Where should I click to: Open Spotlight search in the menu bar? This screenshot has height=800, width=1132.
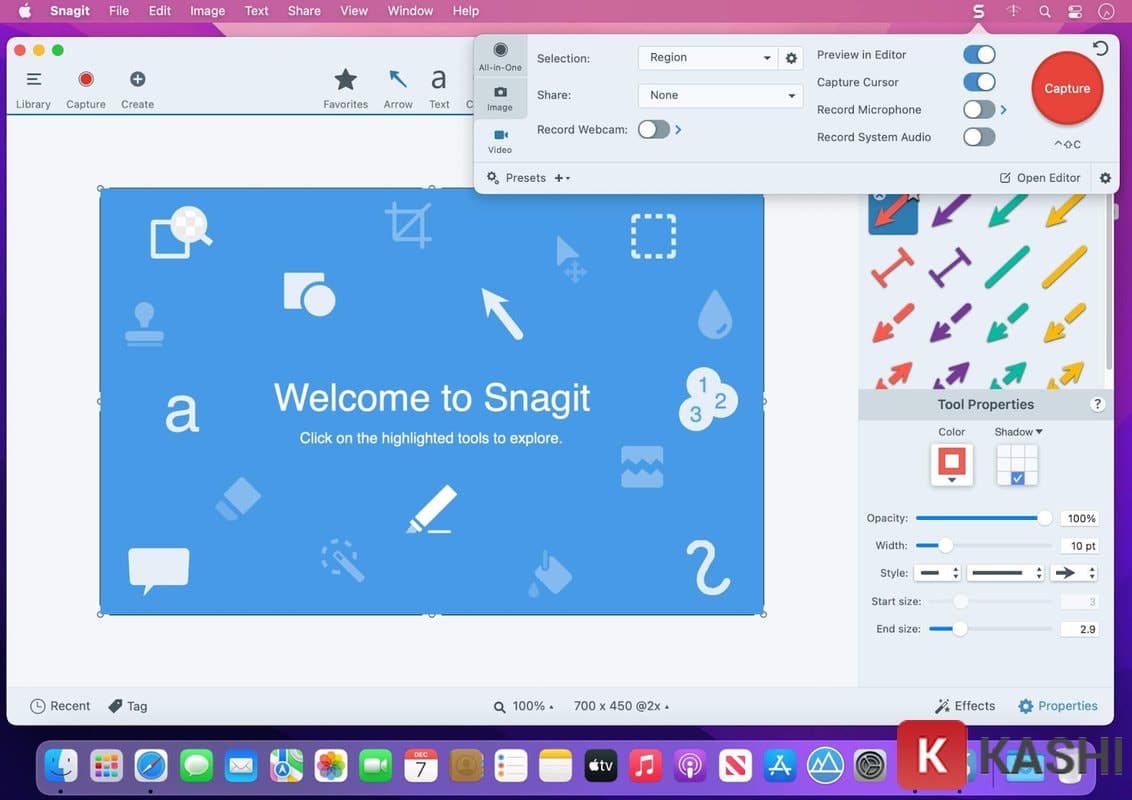pyautogui.click(x=1045, y=11)
